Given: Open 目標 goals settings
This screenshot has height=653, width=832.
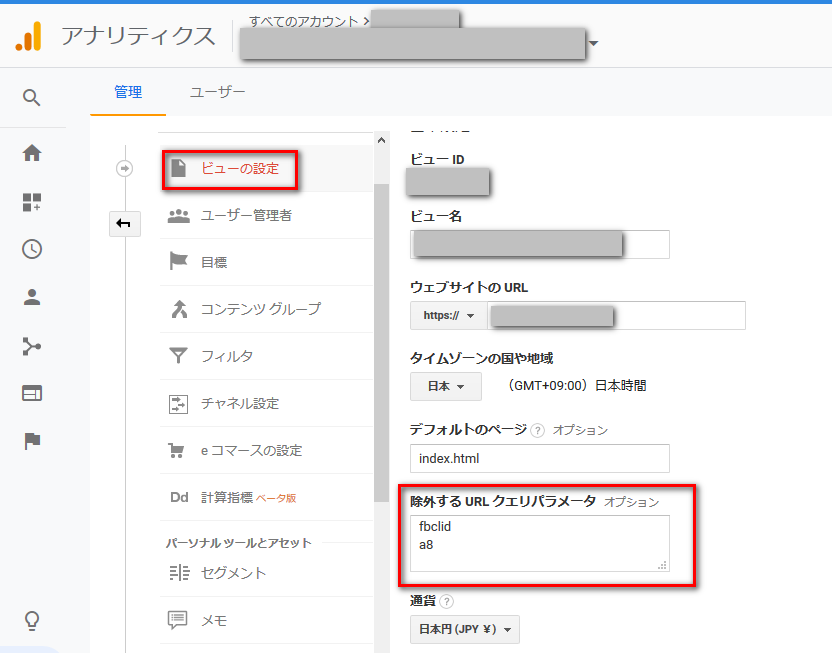Looking at the screenshot, I should tap(266, 262).
